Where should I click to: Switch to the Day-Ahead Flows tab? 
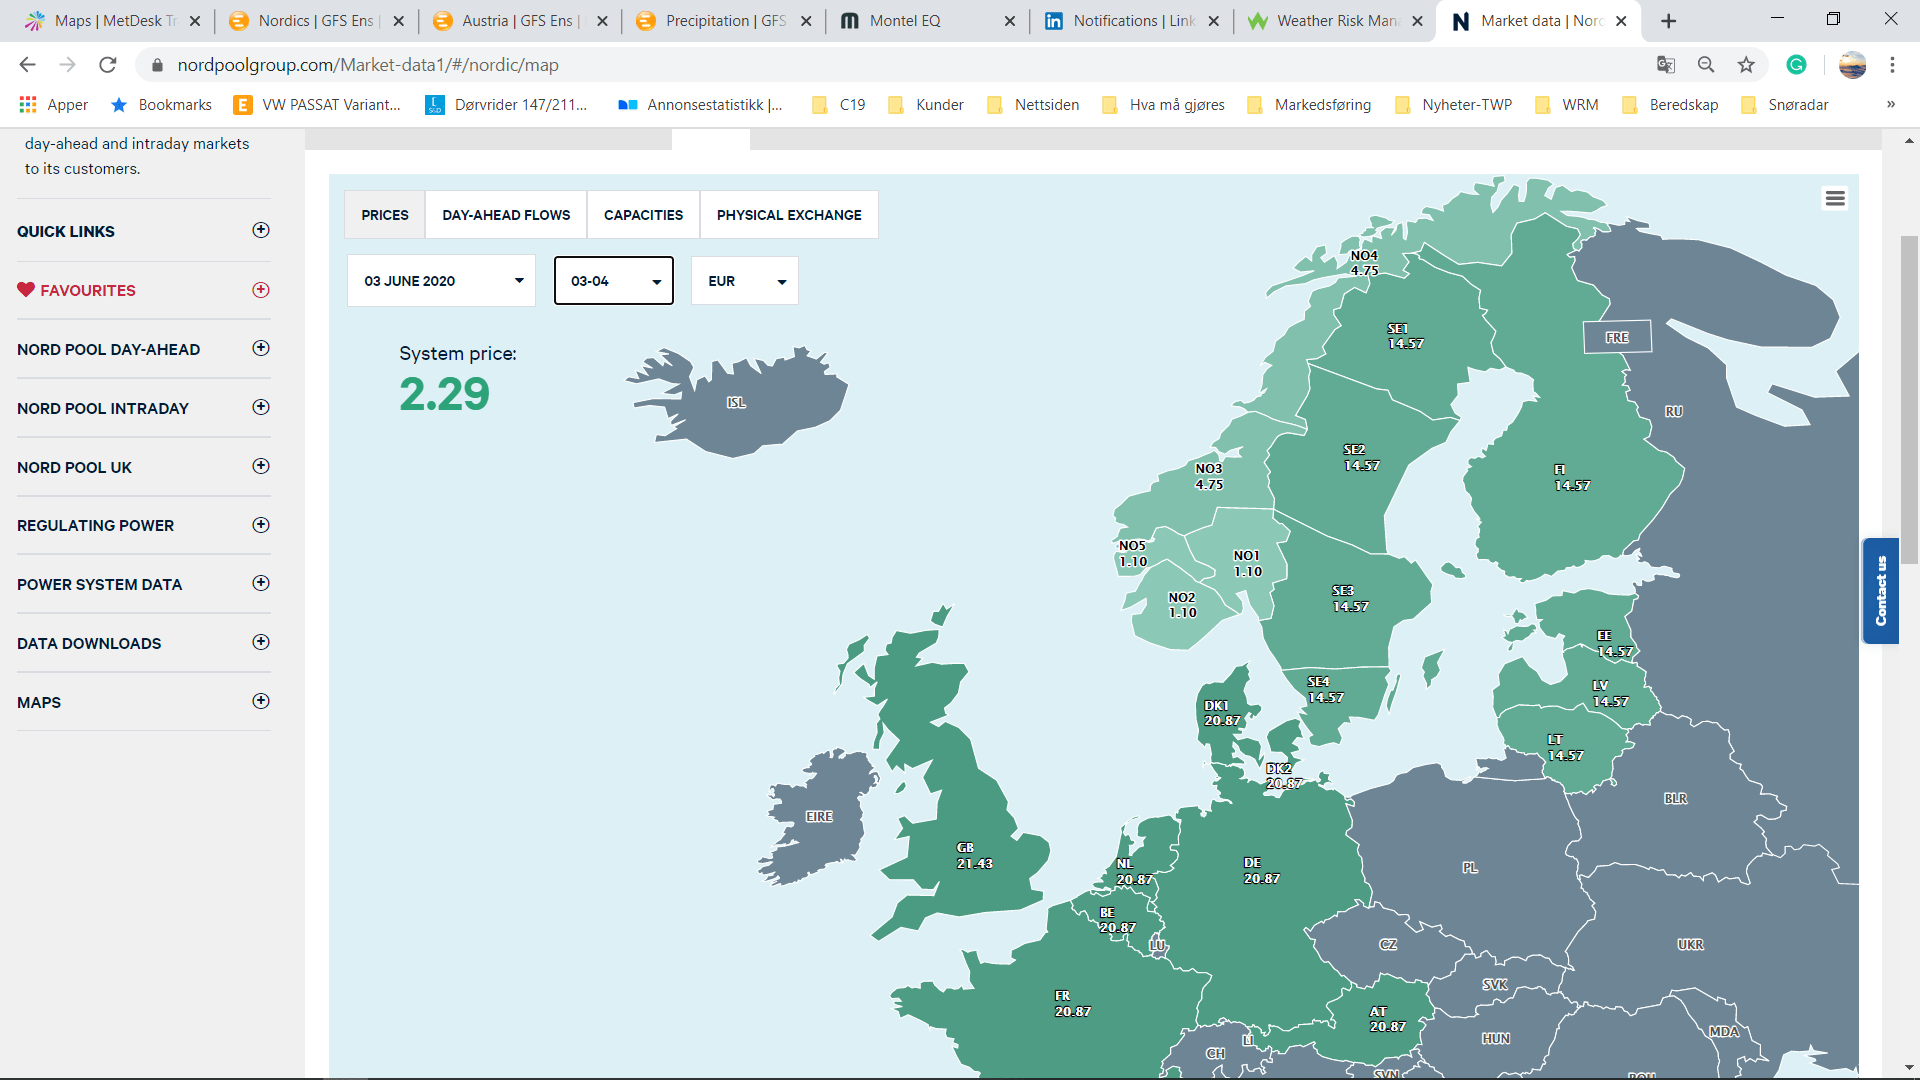(x=506, y=215)
